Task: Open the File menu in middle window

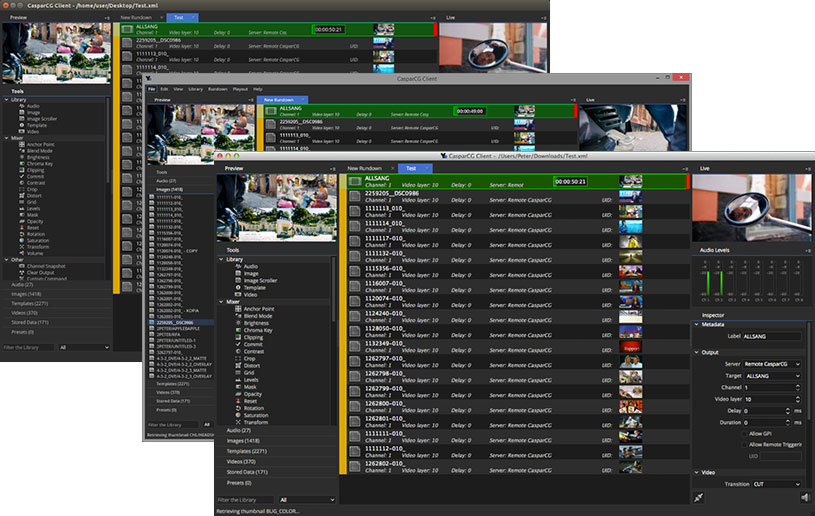Action: pos(152,89)
